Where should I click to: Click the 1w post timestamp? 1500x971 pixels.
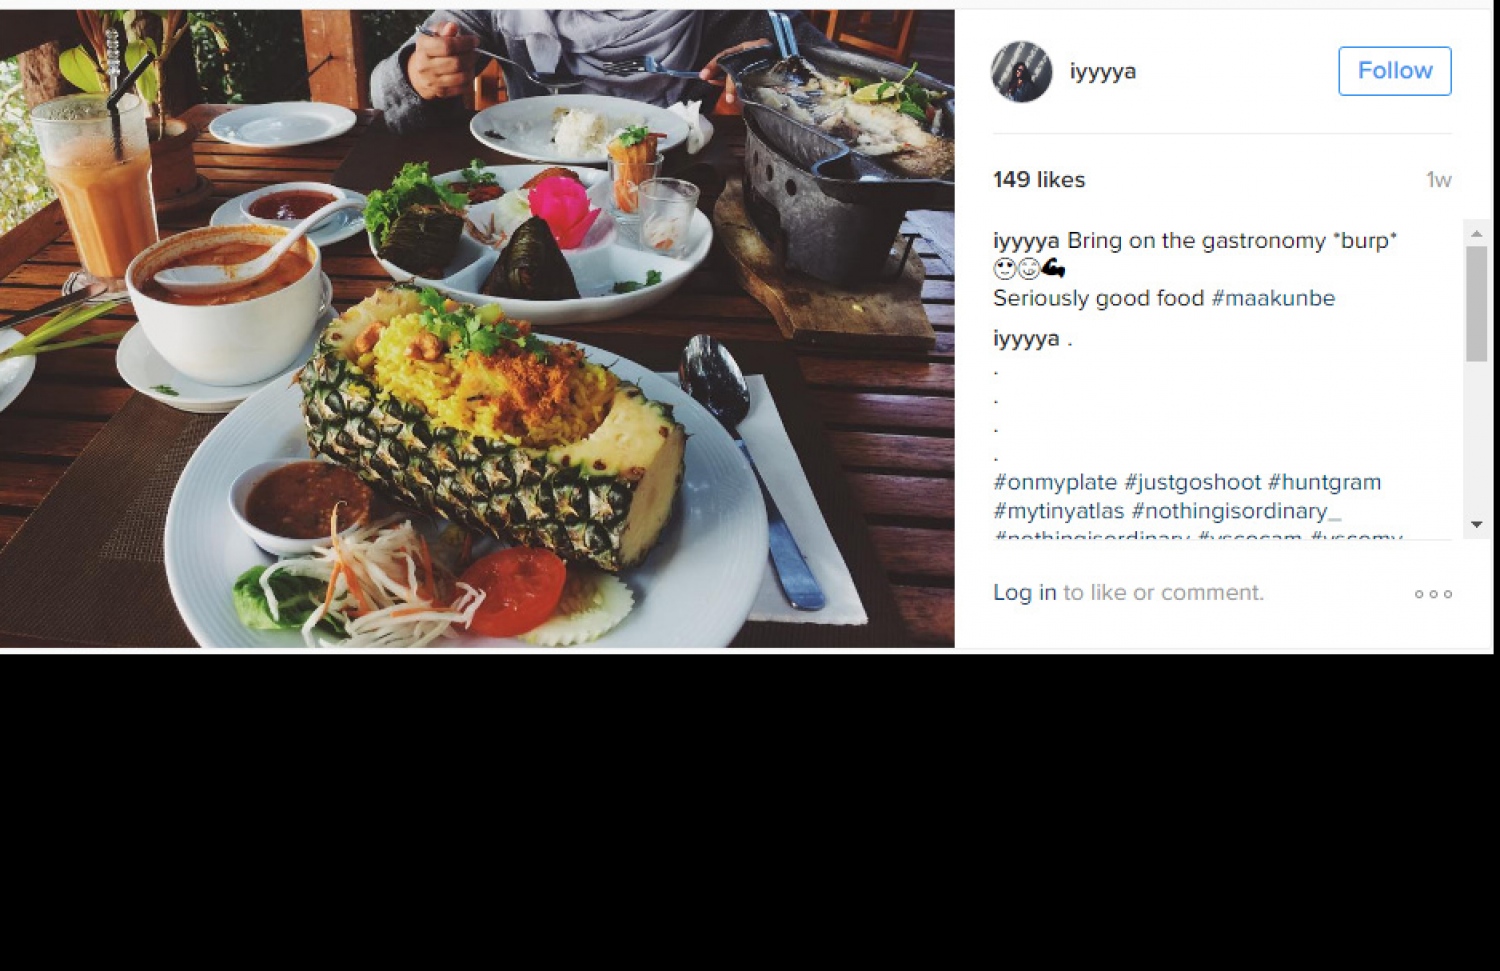point(1438,180)
